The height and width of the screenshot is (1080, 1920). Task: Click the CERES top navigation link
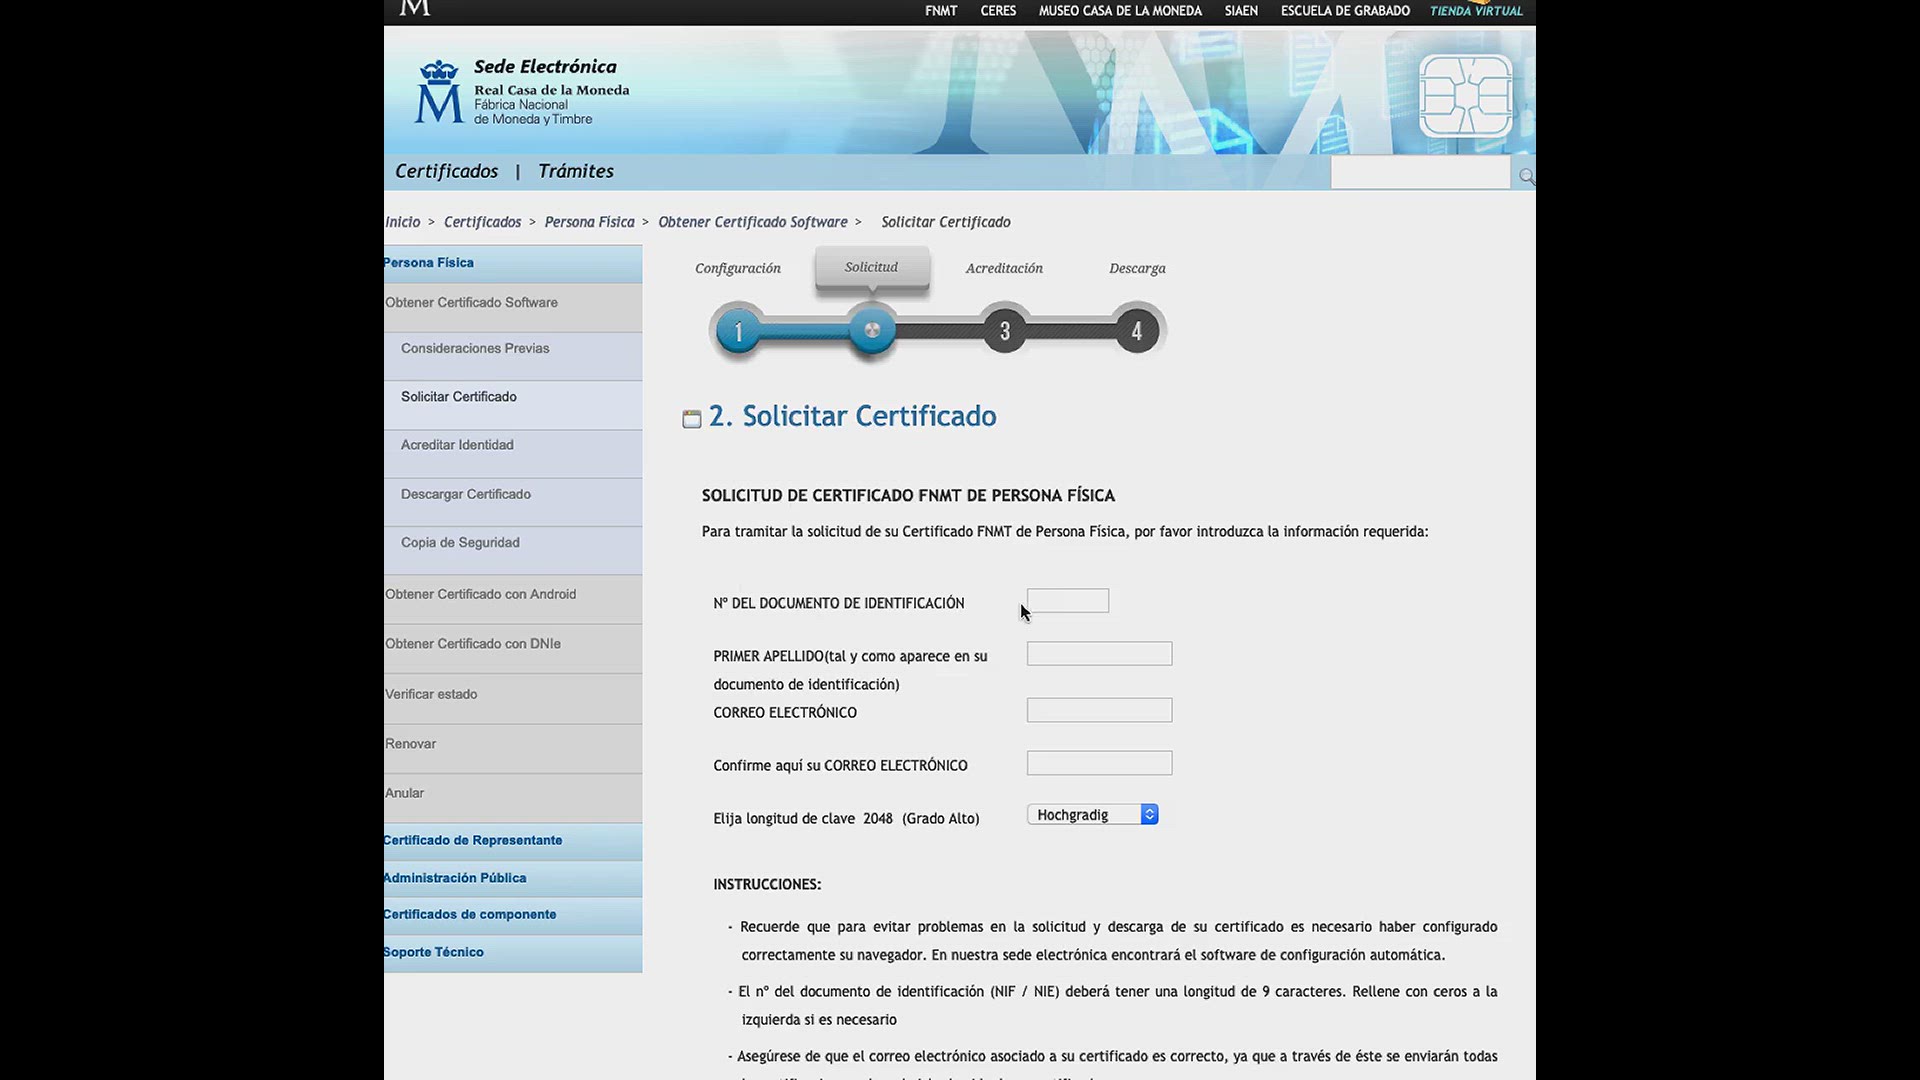[998, 11]
